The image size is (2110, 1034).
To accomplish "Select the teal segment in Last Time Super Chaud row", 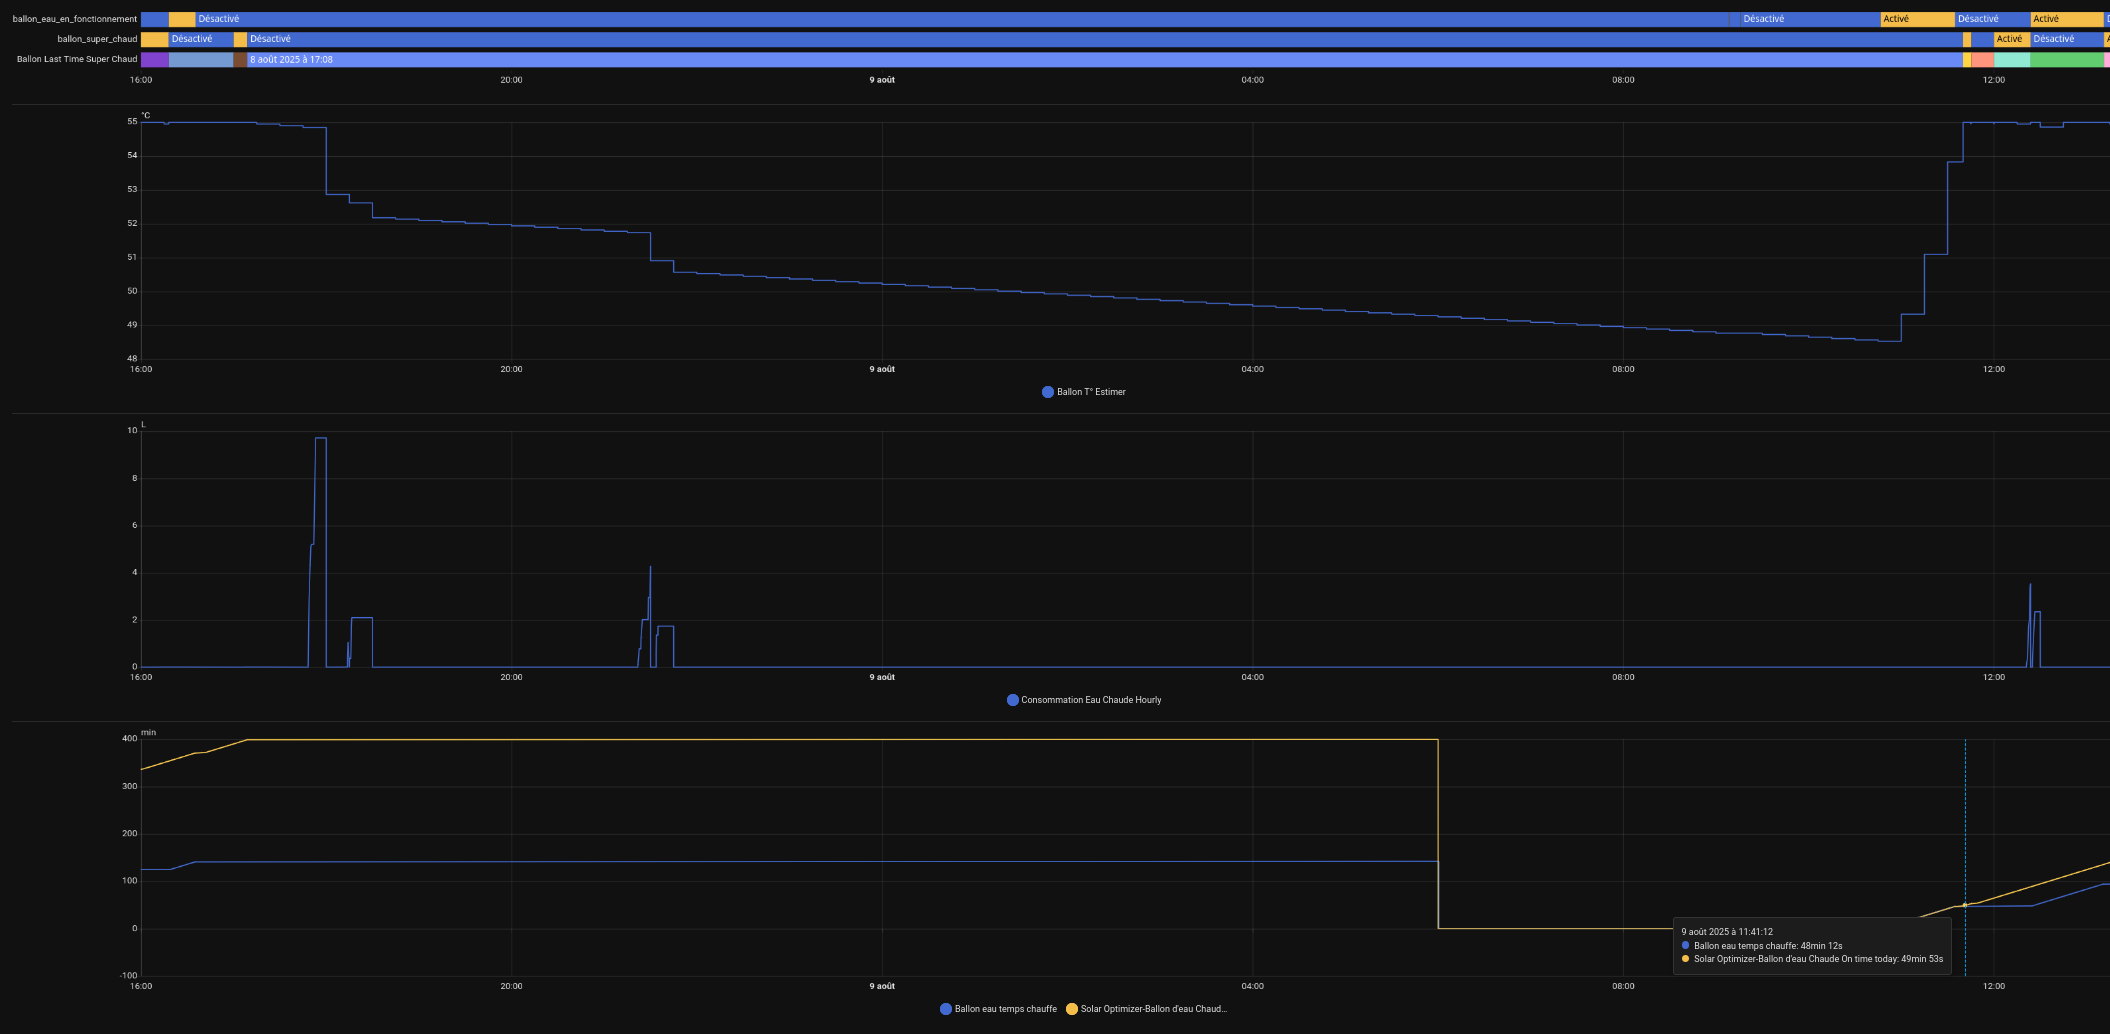I will pyautogui.click(x=2012, y=60).
